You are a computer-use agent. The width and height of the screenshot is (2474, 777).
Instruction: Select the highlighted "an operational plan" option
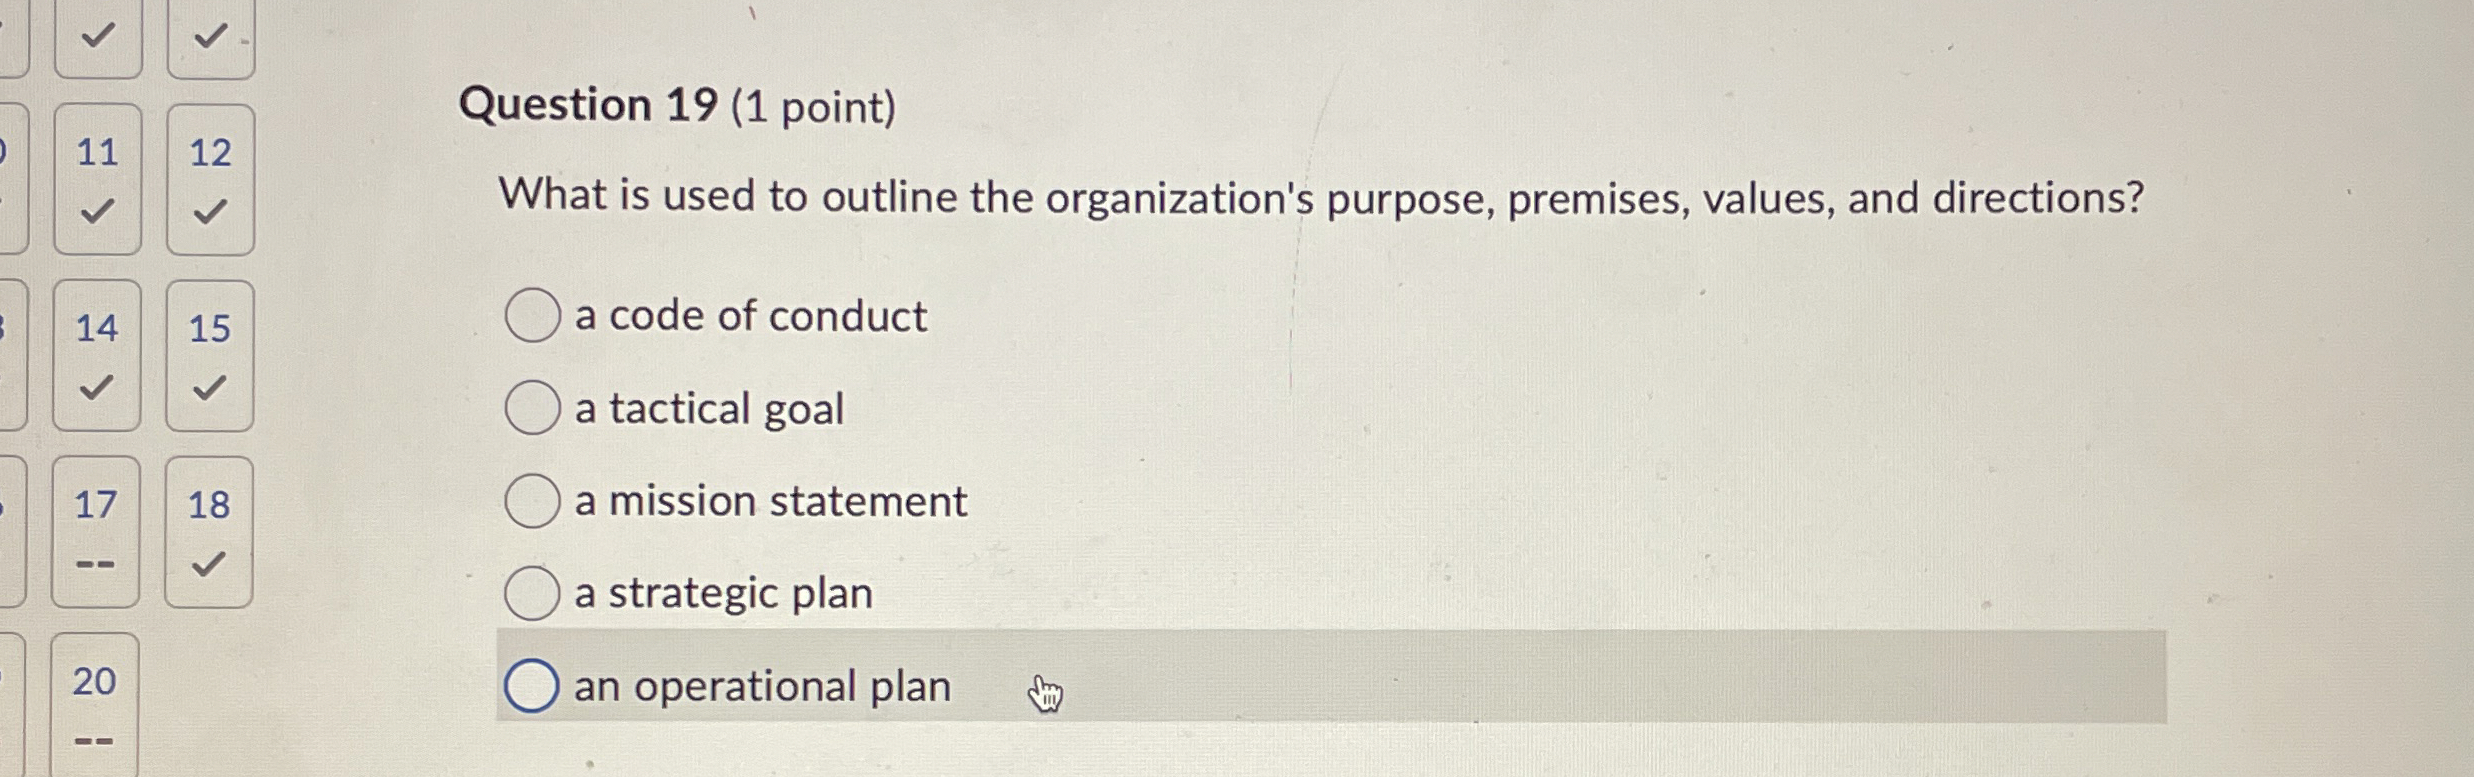pyautogui.click(x=530, y=686)
